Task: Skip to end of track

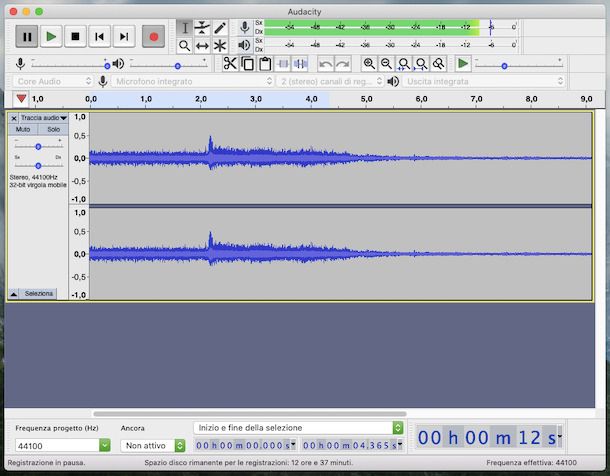Action: tap(124, 37)
